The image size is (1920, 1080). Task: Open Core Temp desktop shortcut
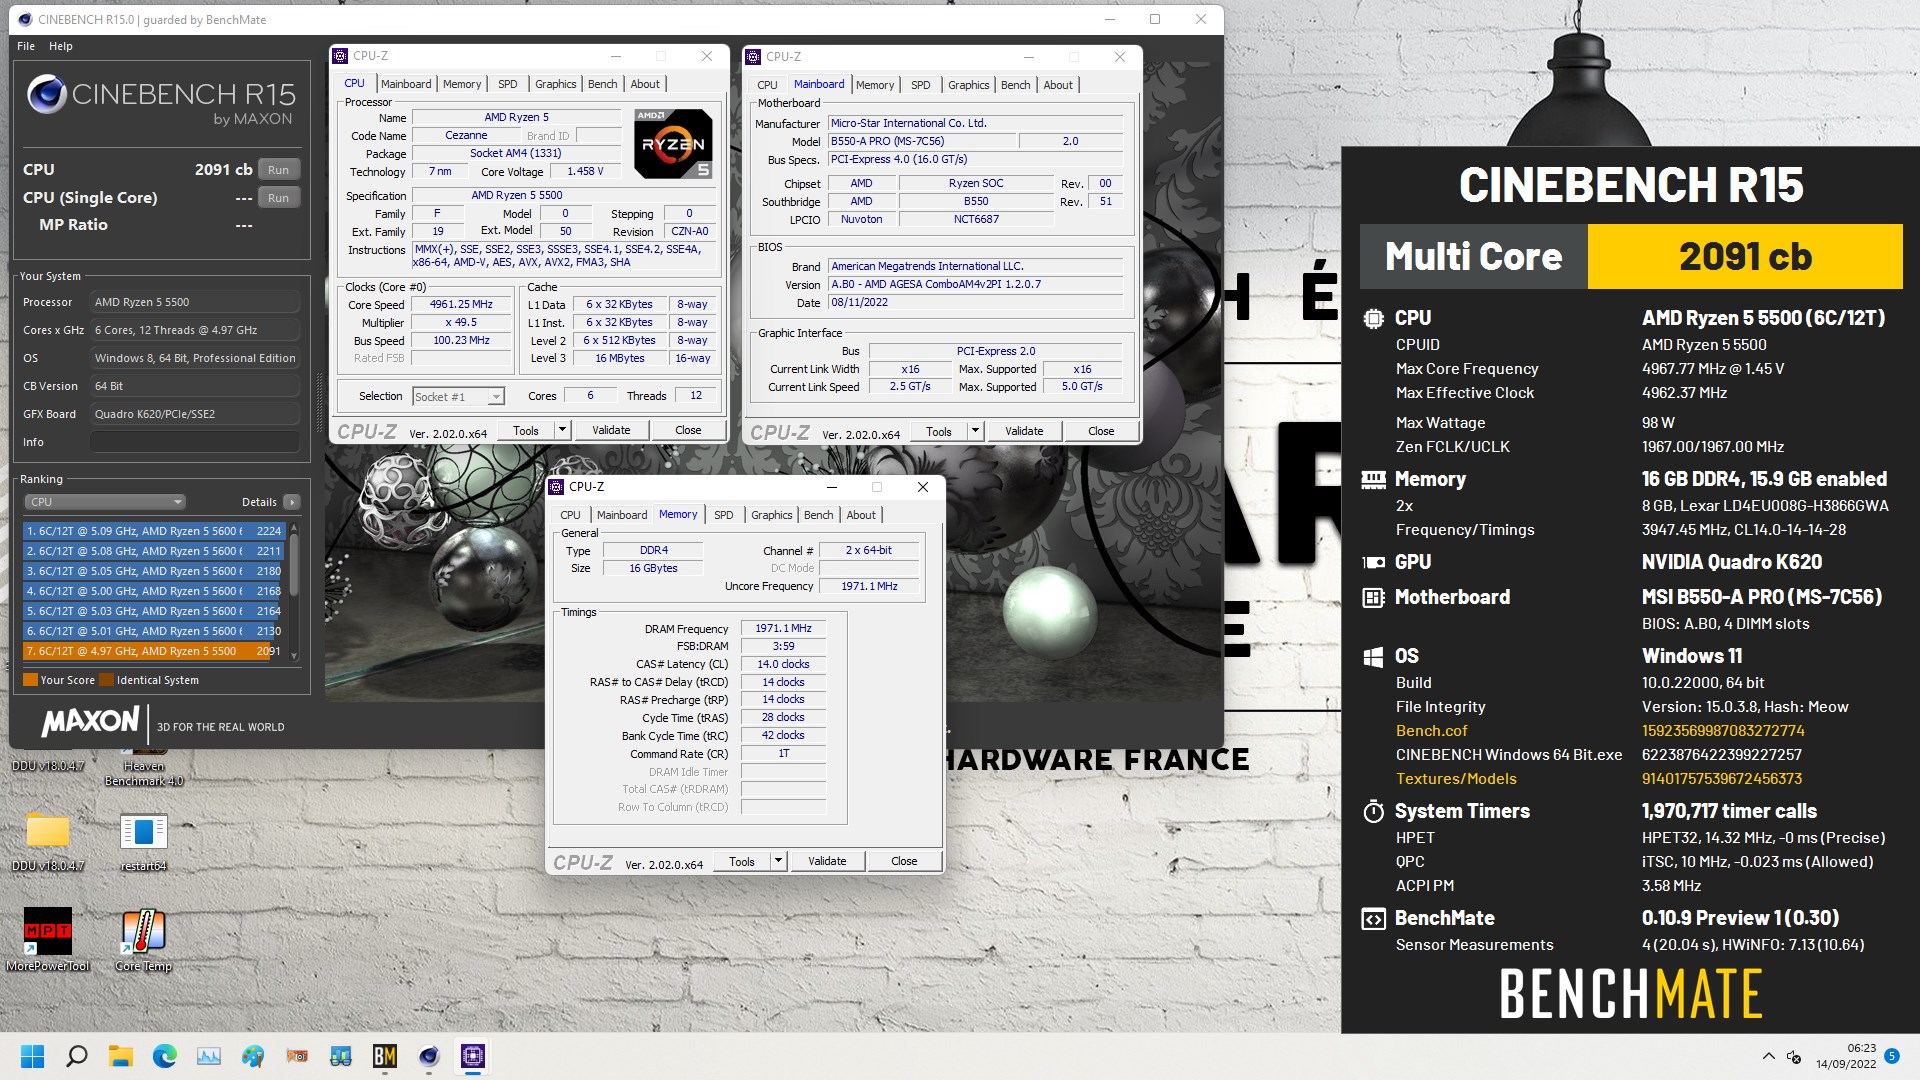[x=143, y=940]
